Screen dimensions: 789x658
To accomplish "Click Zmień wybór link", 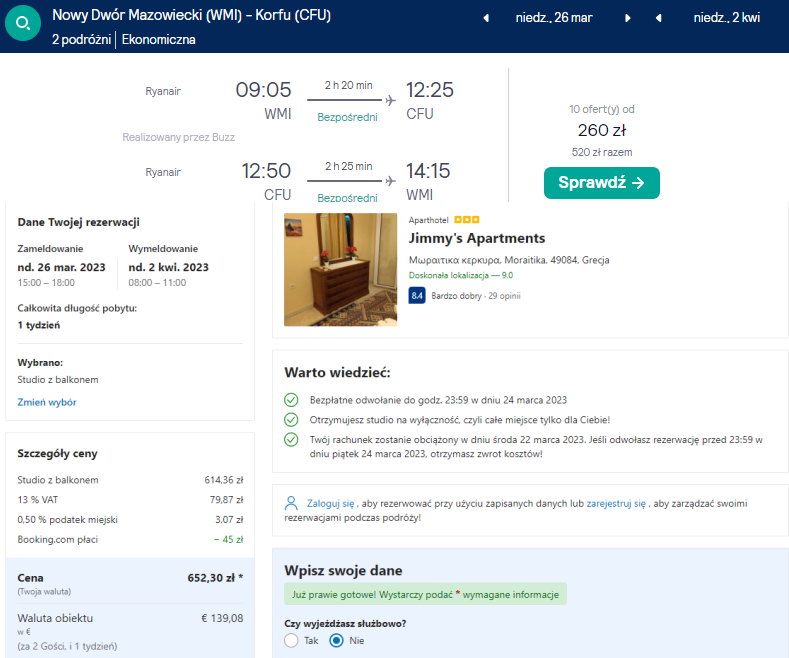I will click(x=47, y=402).
